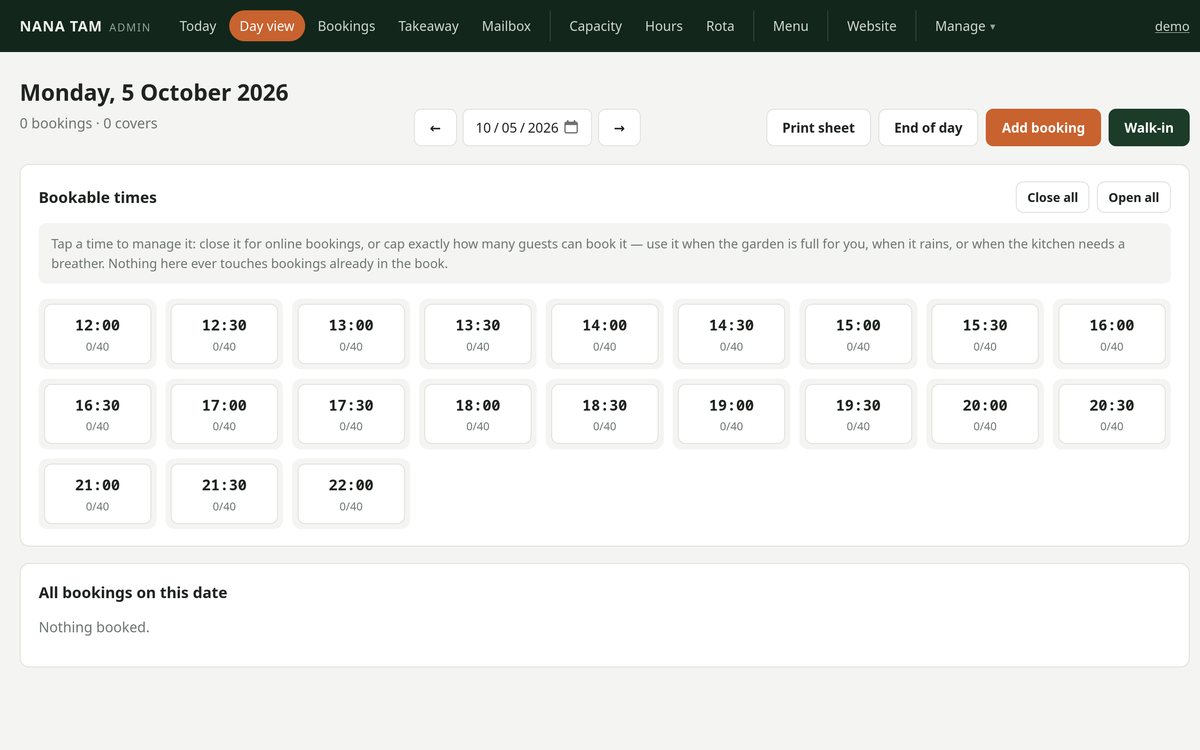Manage the 12:30 time slot

tap(224, 334)
